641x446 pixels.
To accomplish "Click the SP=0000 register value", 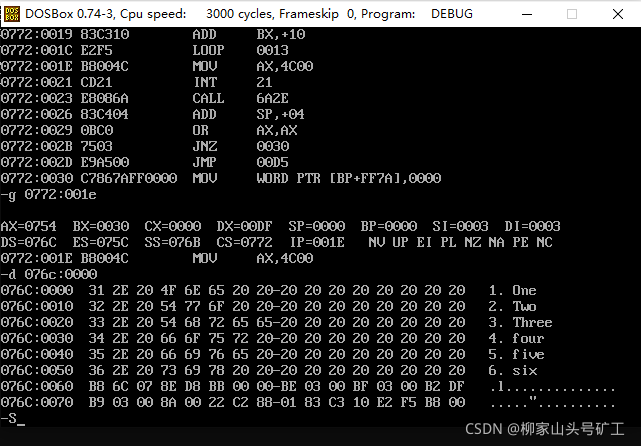I will click(316, 226).
